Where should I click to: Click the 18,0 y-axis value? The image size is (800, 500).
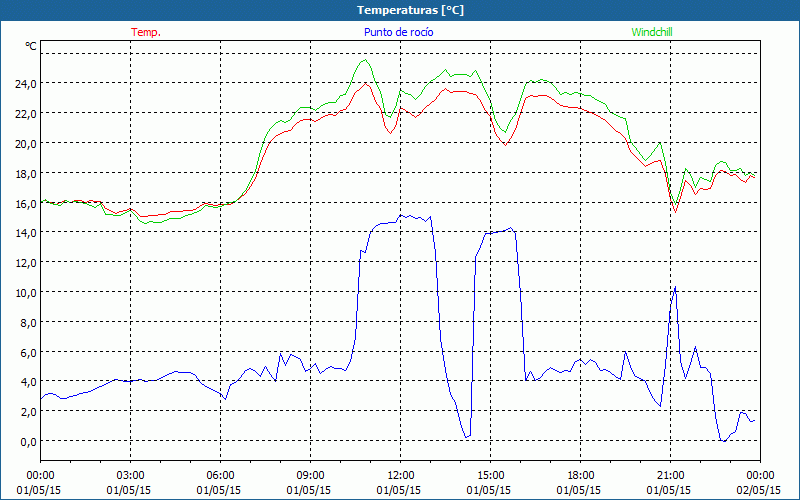tap(26, 173)
